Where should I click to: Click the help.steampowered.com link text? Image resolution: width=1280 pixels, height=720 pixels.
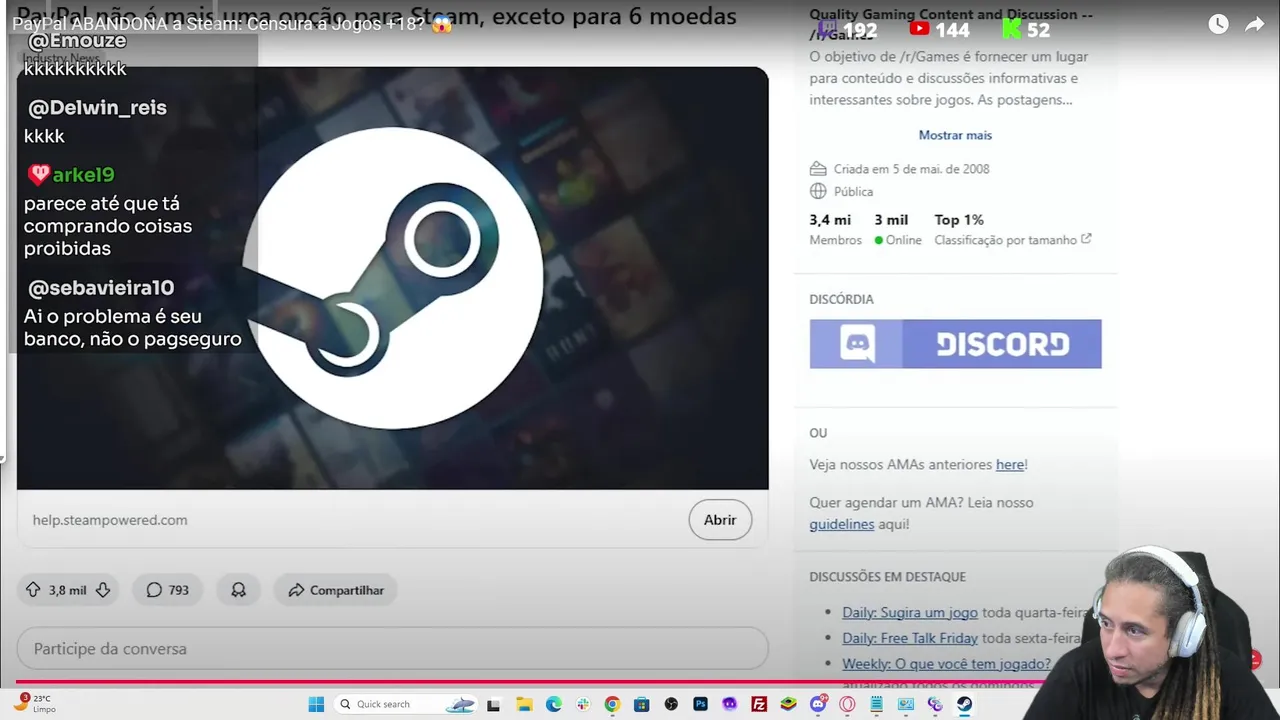pos(110,520)
